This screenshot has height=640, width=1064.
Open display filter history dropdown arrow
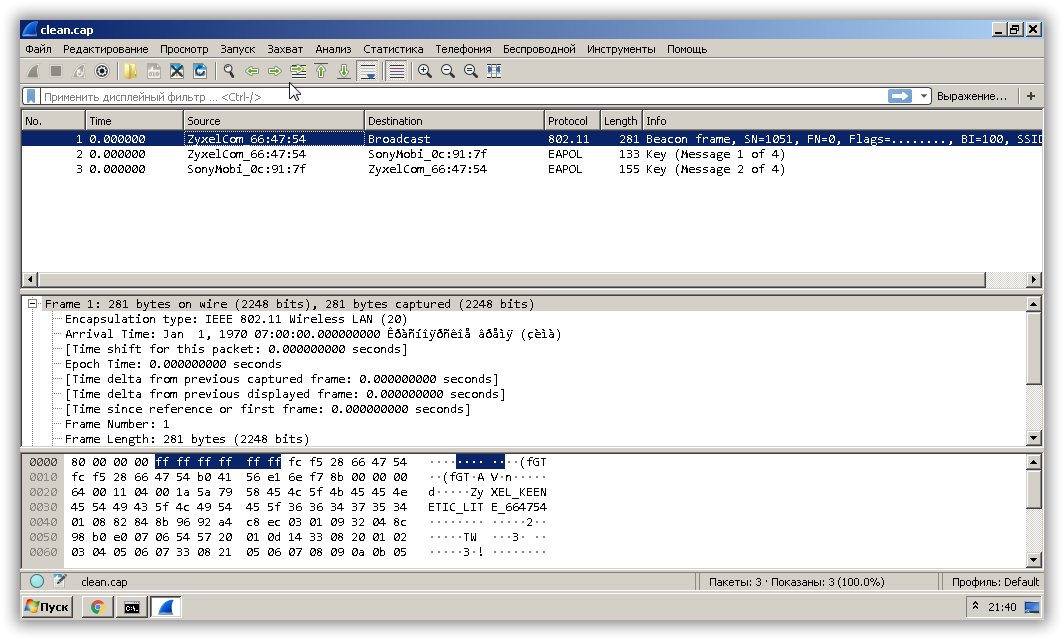924,96
